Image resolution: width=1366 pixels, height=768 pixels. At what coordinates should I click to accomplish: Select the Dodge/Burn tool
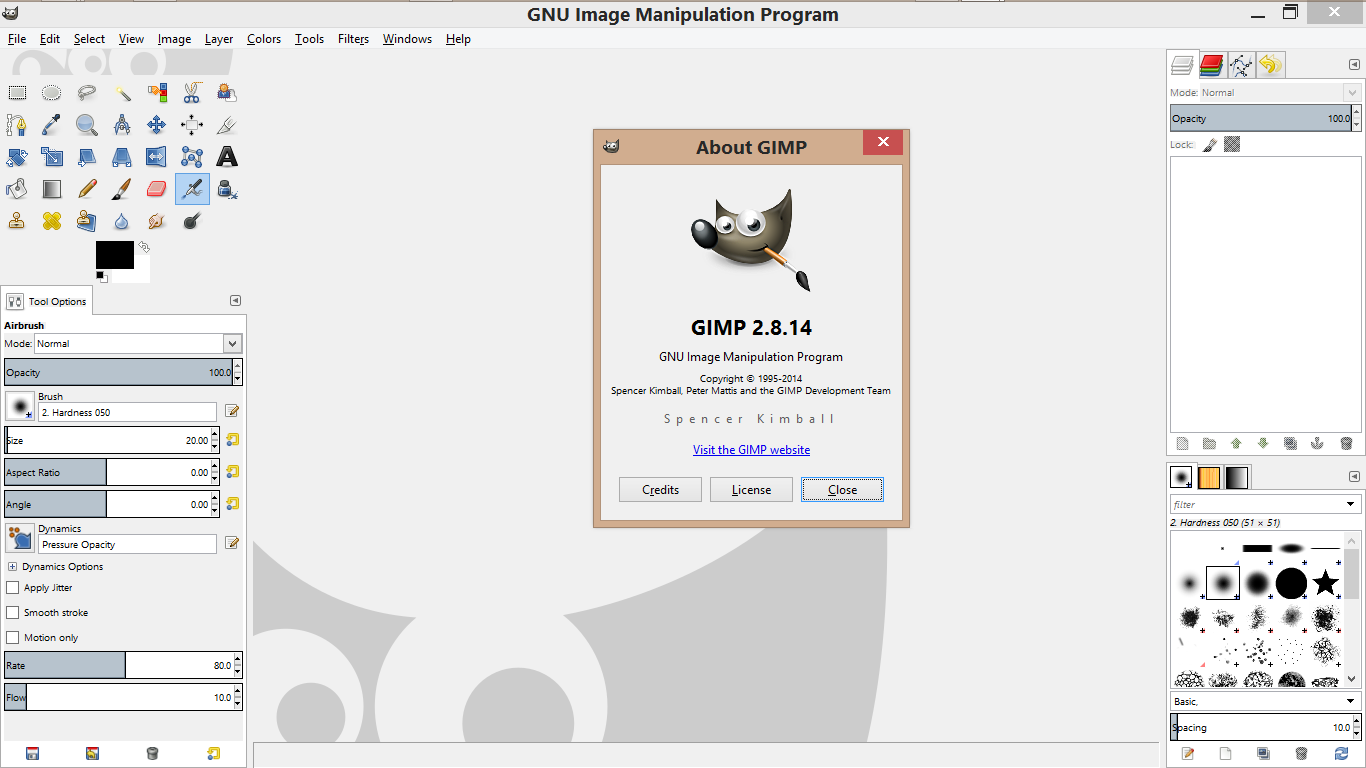192,221
